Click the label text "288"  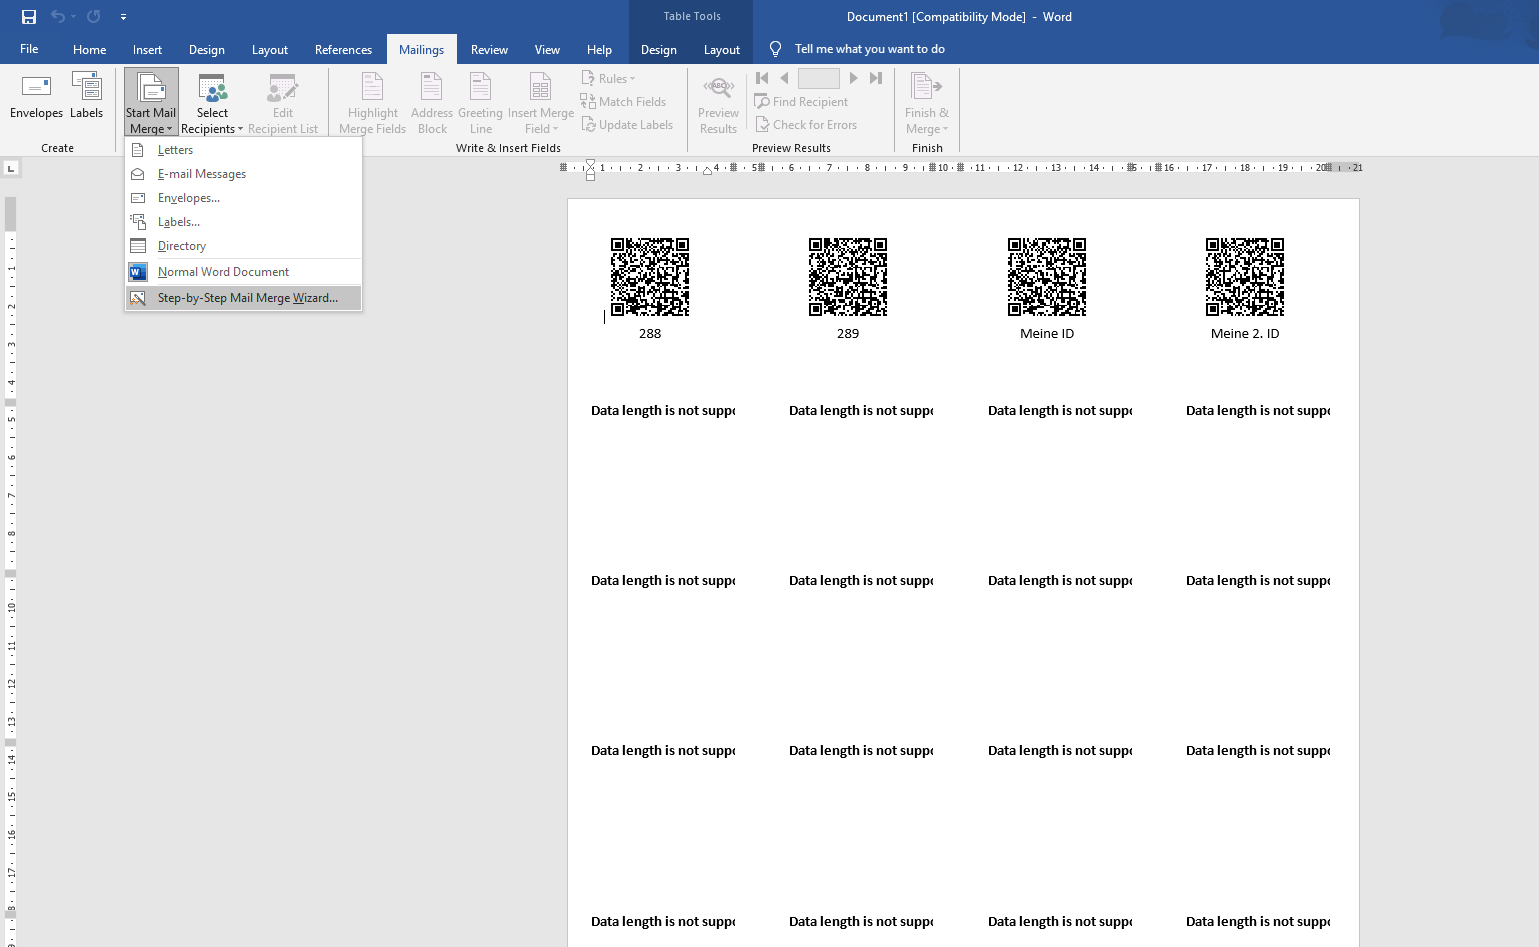650,334
